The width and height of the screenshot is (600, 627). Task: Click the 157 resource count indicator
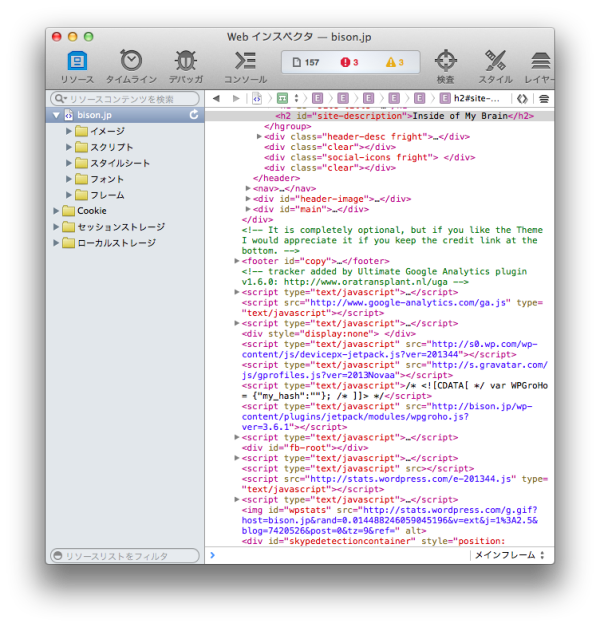point(306,62)
